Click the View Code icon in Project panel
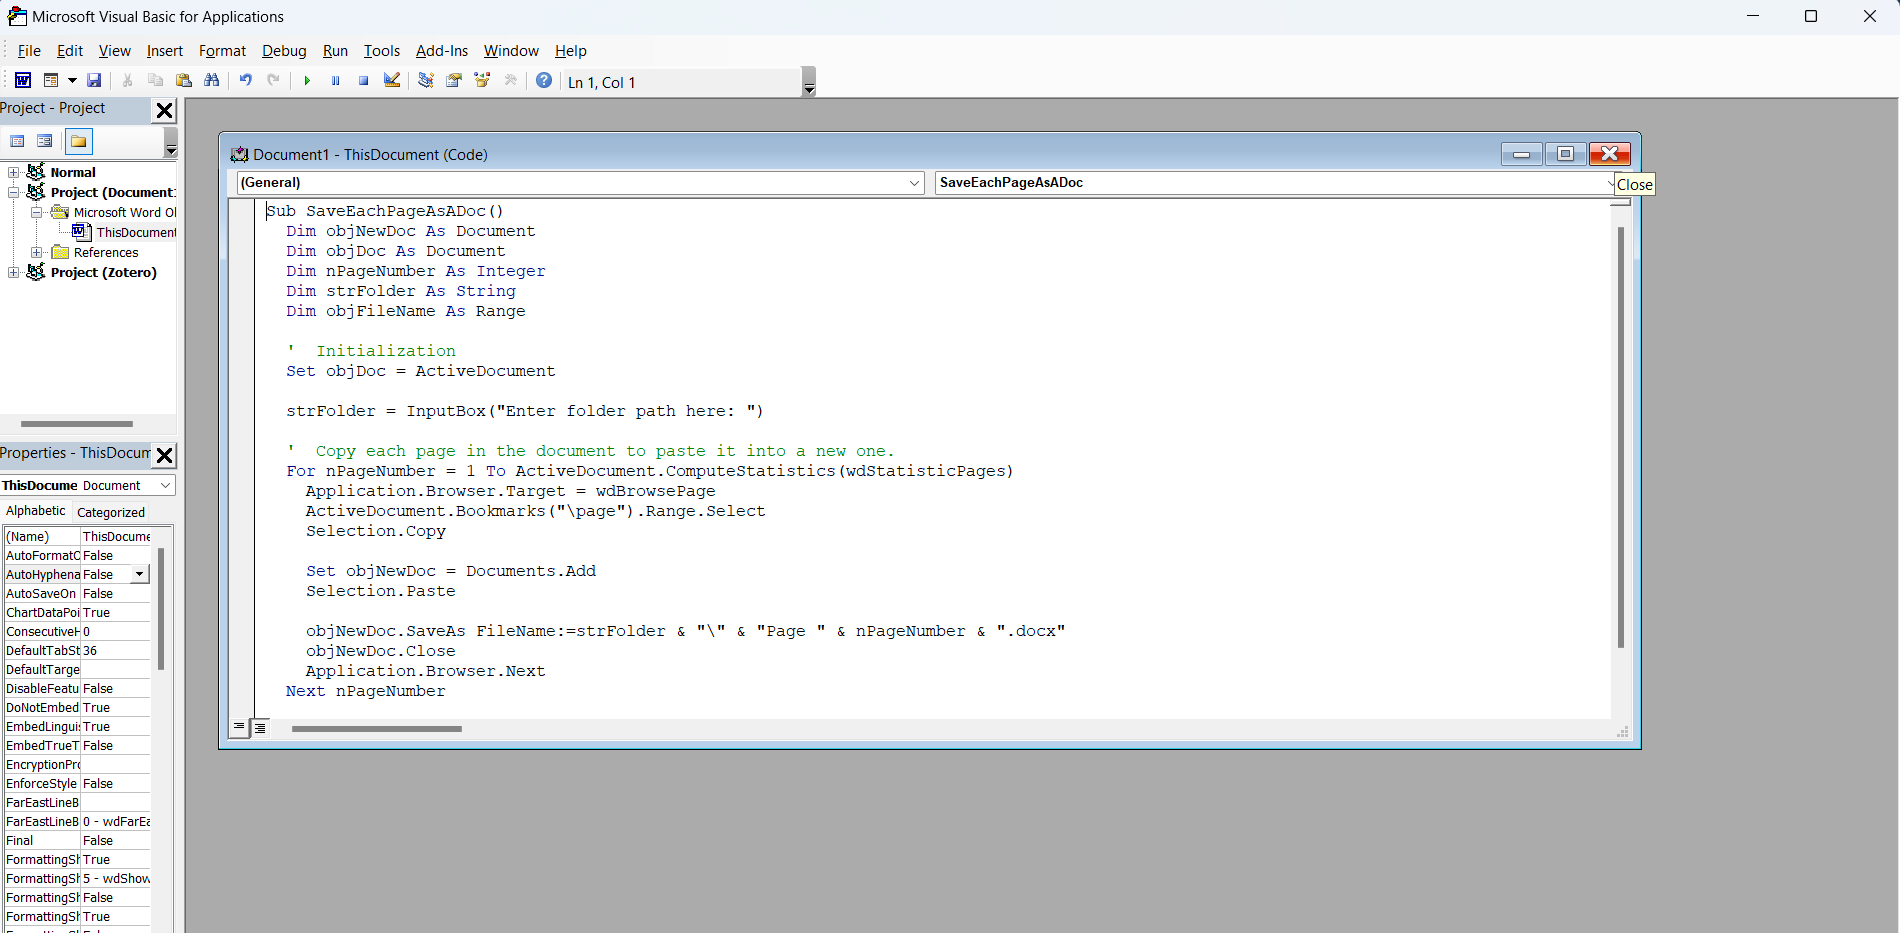The height and width of the screenshot is (933, 1900). click(17, 141)
